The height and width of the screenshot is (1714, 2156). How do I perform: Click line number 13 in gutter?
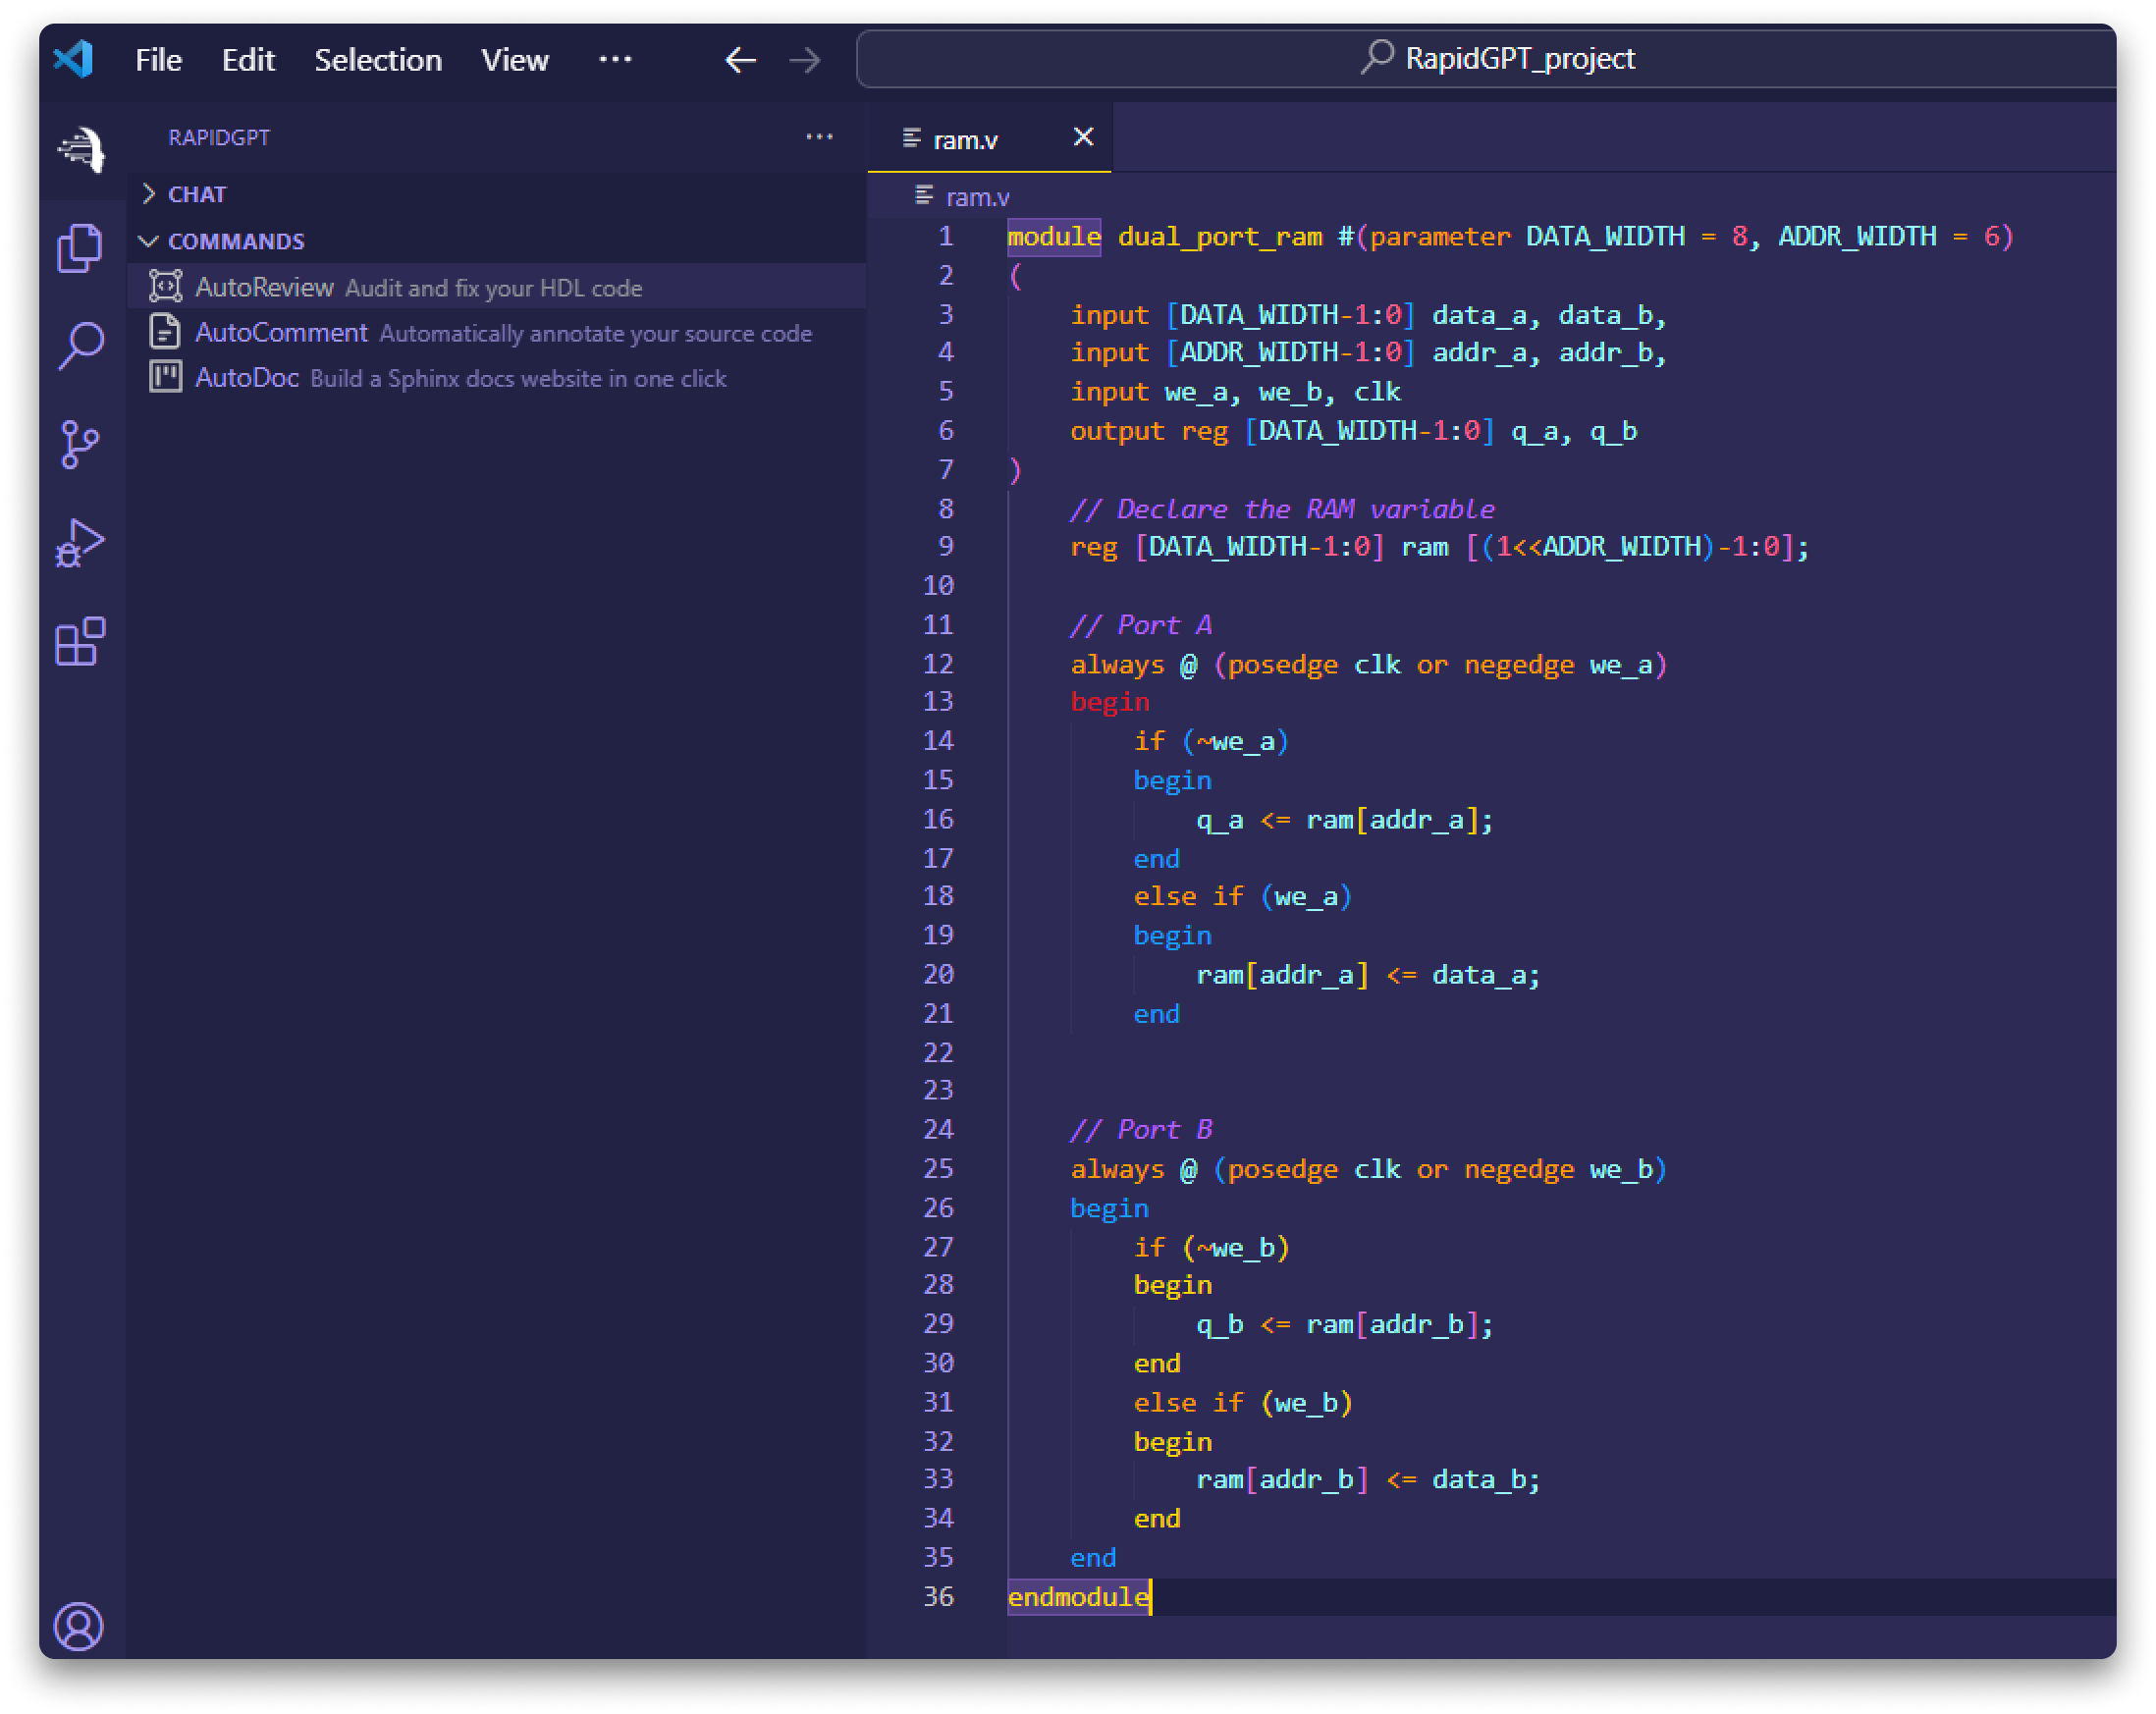click(938, 700)
